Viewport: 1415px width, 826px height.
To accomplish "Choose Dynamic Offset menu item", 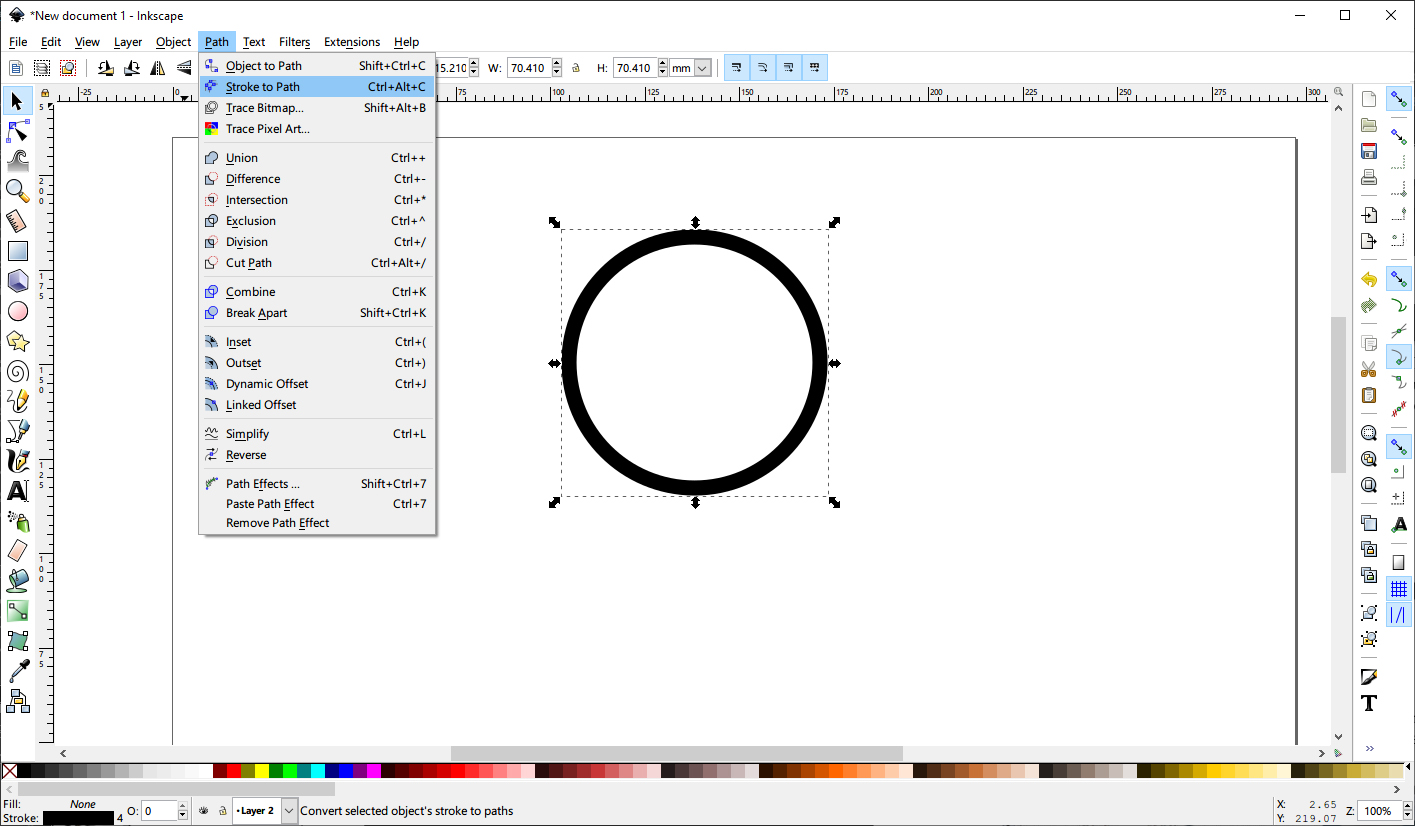I will pyautogui.click(x=317, y=384).
